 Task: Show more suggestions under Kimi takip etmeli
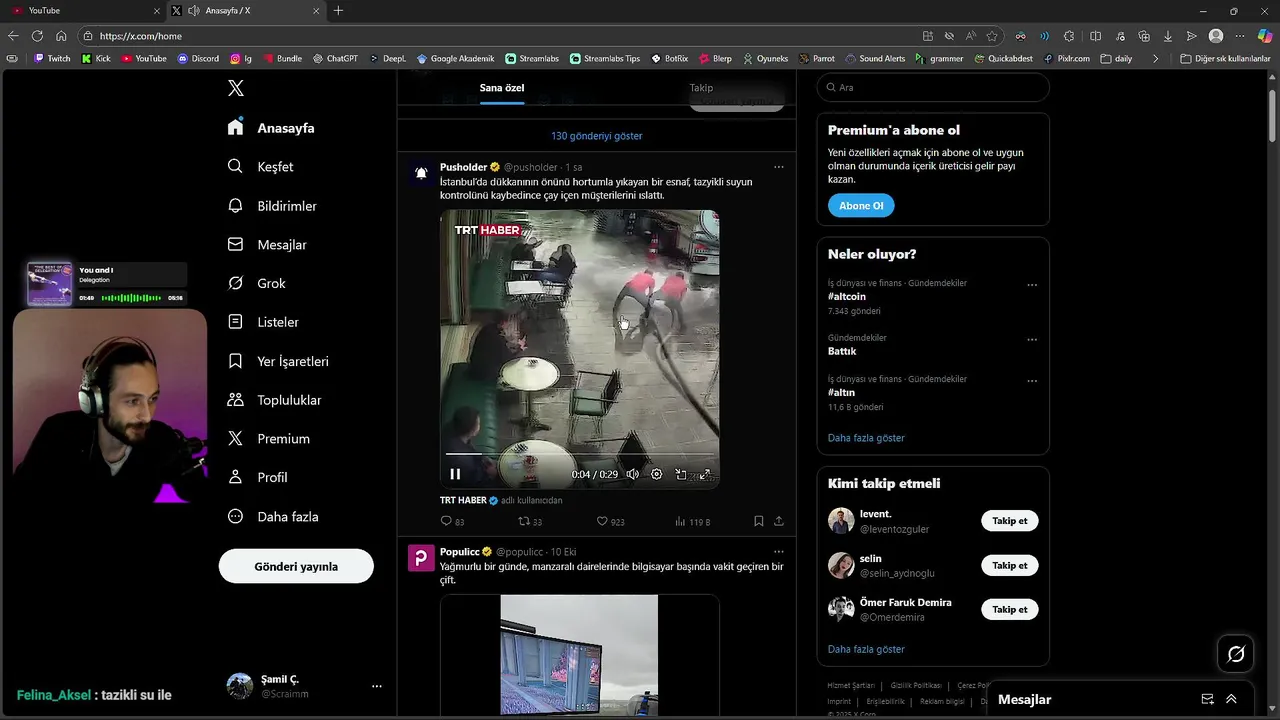coord(866,649)
